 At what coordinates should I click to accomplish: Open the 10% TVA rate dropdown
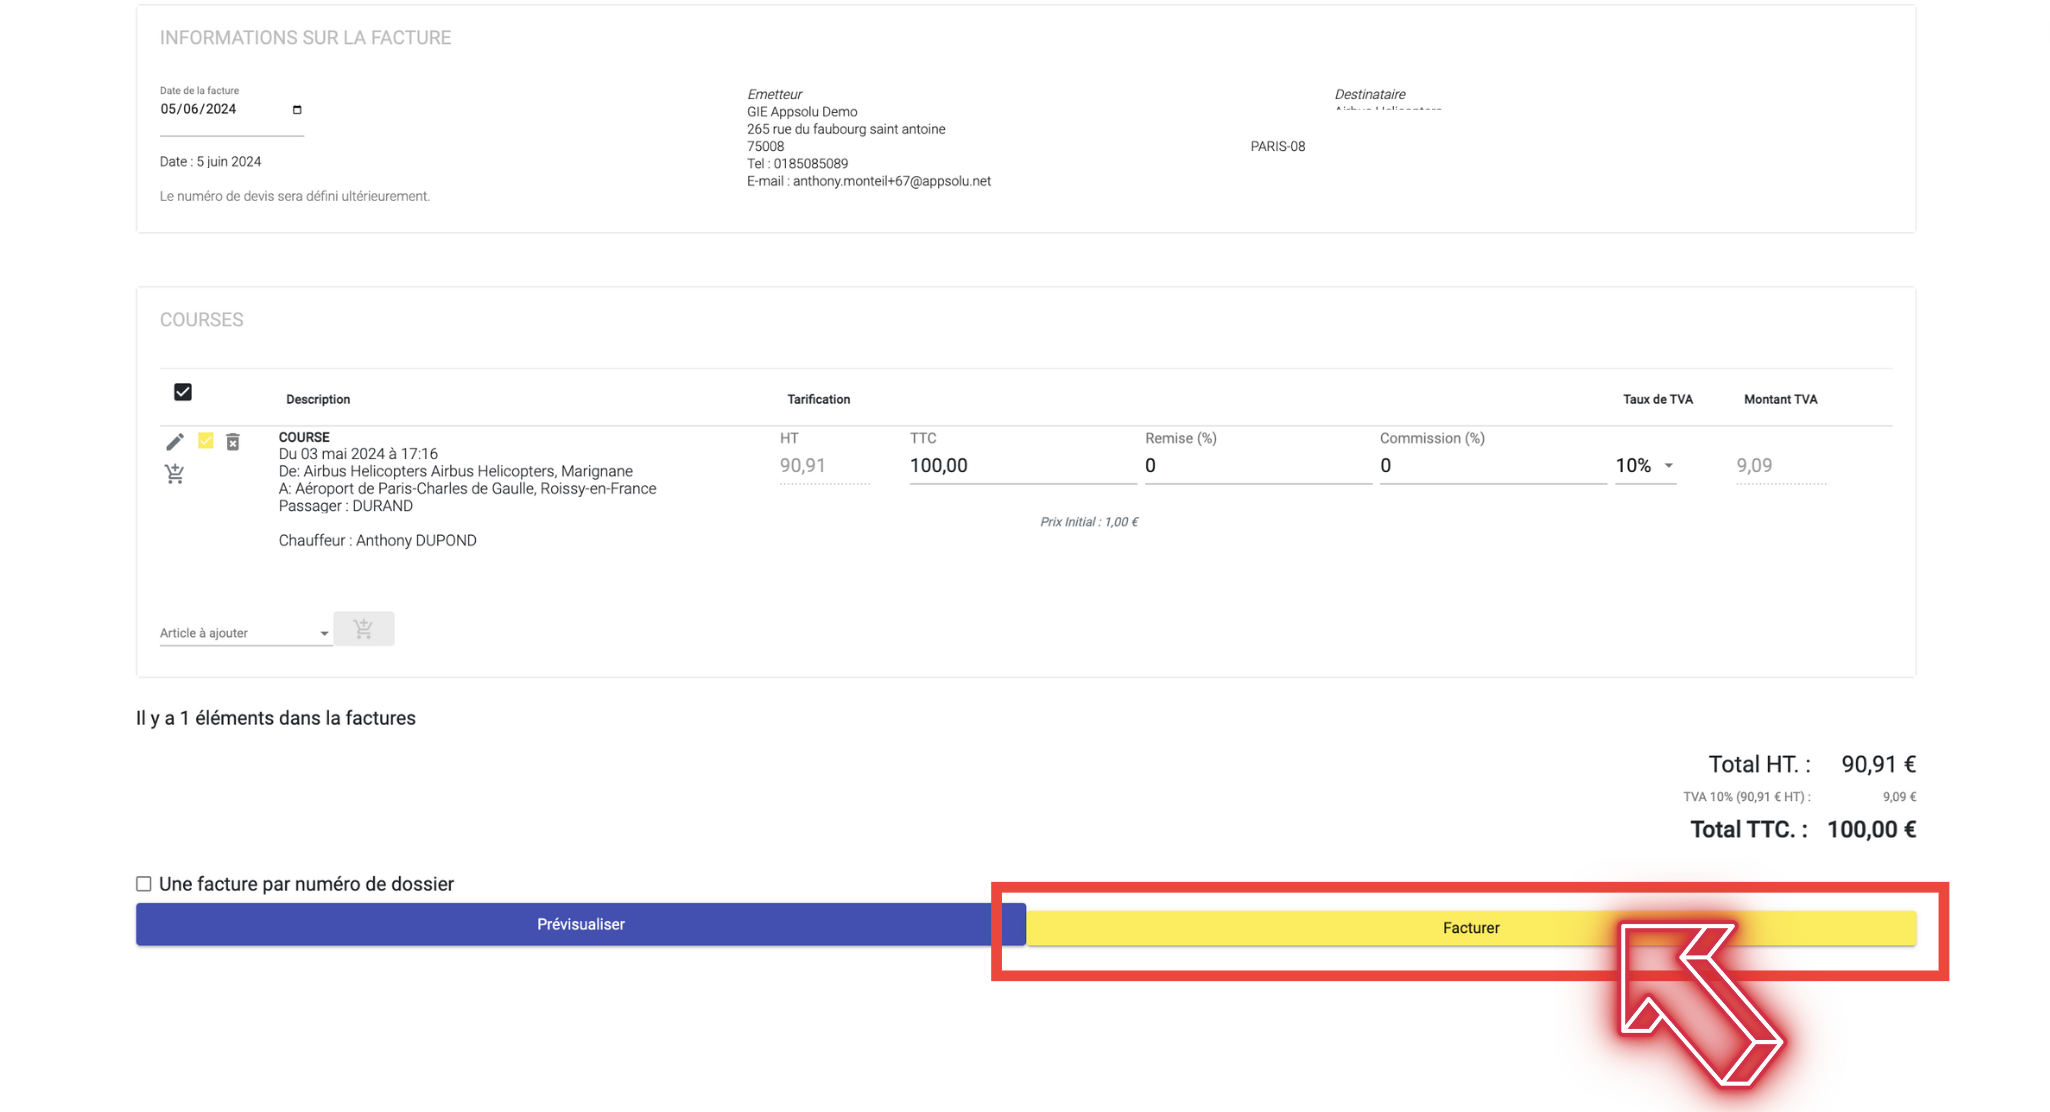pyautogui.click(x=1645, y=466)
